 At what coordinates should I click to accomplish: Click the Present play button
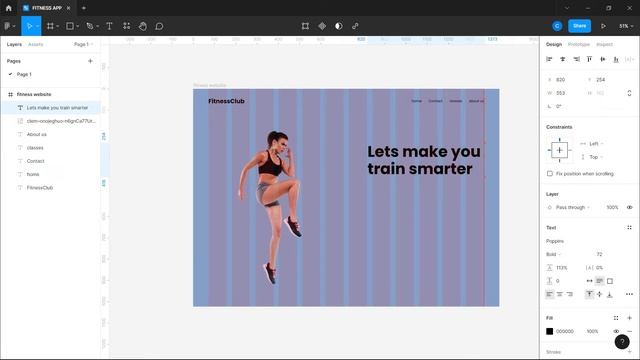603,26
